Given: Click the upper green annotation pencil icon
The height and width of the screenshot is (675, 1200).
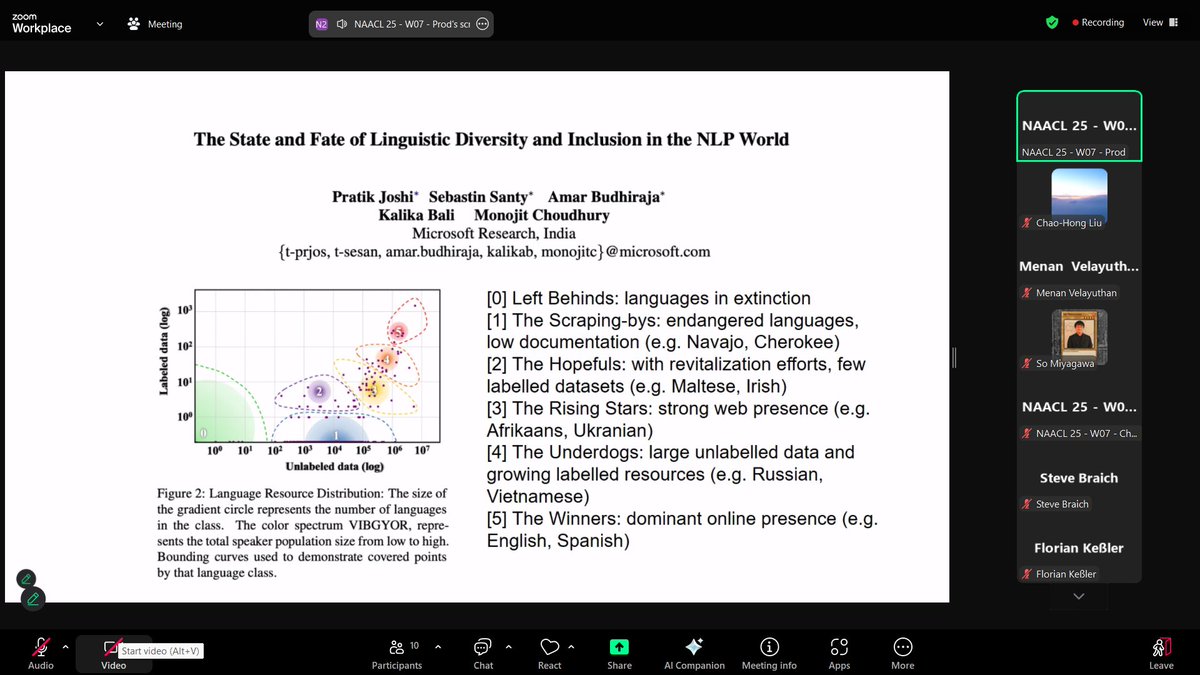Looking at the screenshot, I should [26, 578].
